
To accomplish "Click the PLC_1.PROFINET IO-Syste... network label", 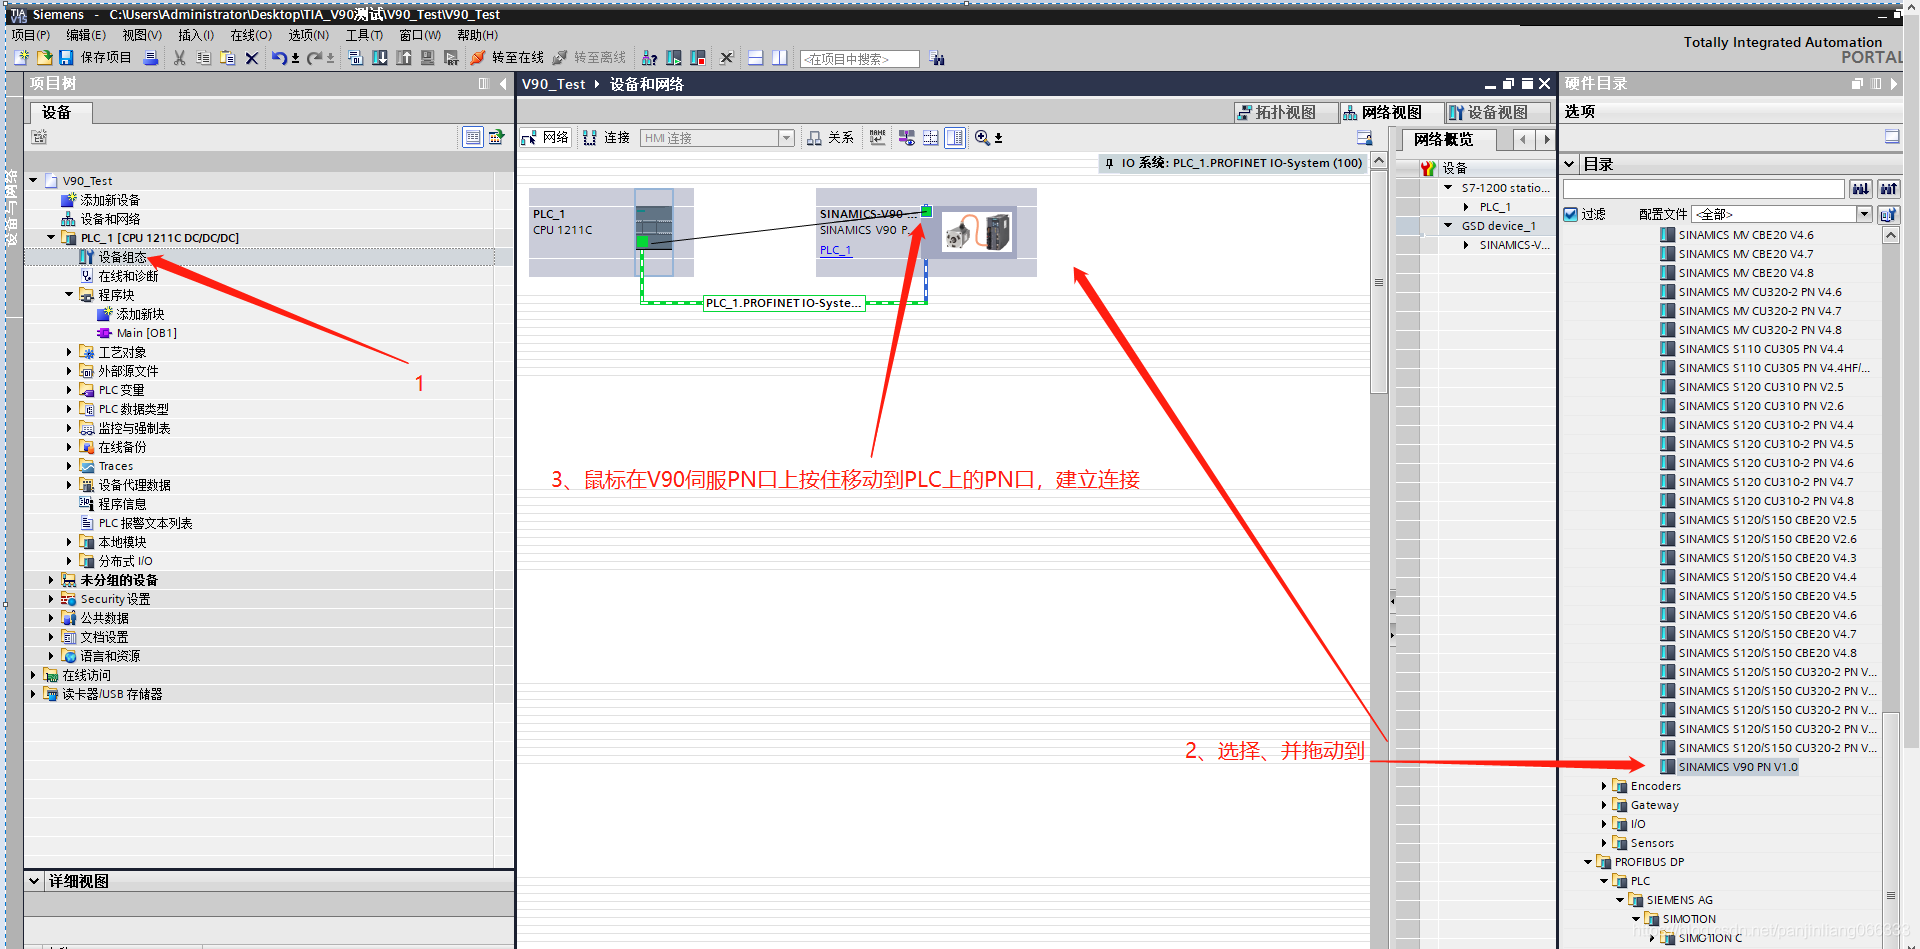I will [784, 303].
